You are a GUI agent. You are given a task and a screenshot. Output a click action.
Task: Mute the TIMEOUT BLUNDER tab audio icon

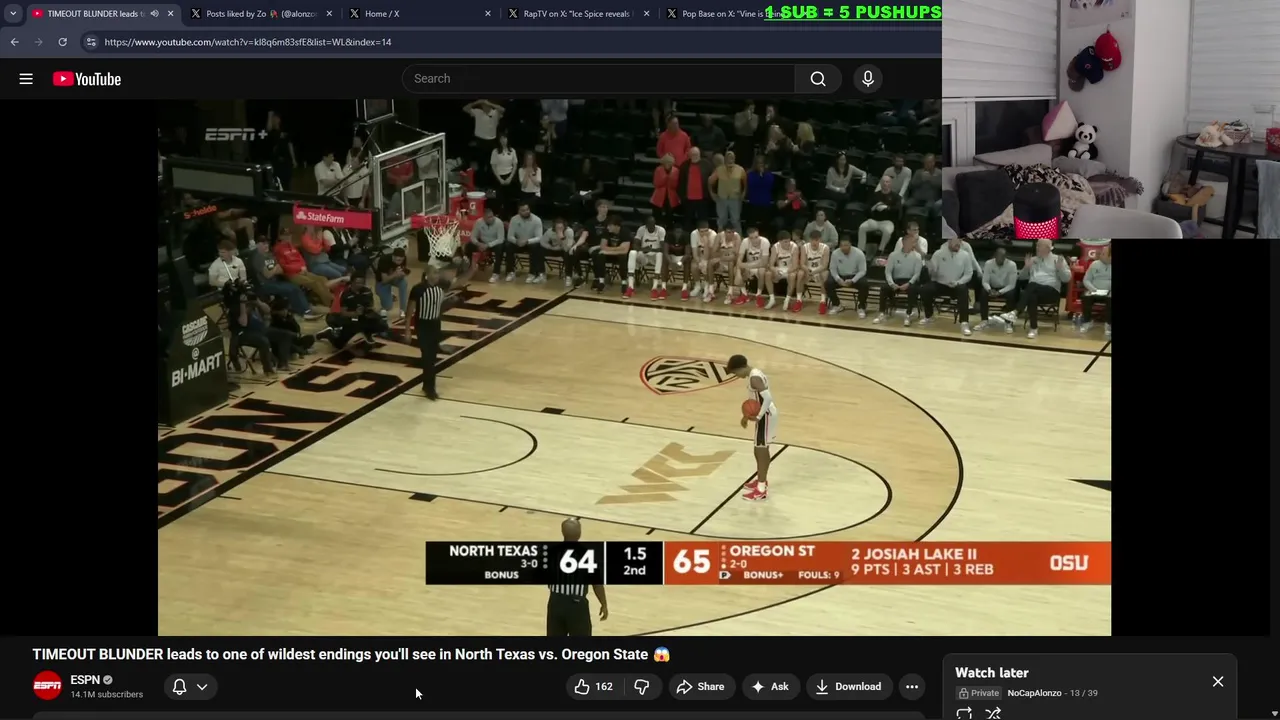pos(154,14)
